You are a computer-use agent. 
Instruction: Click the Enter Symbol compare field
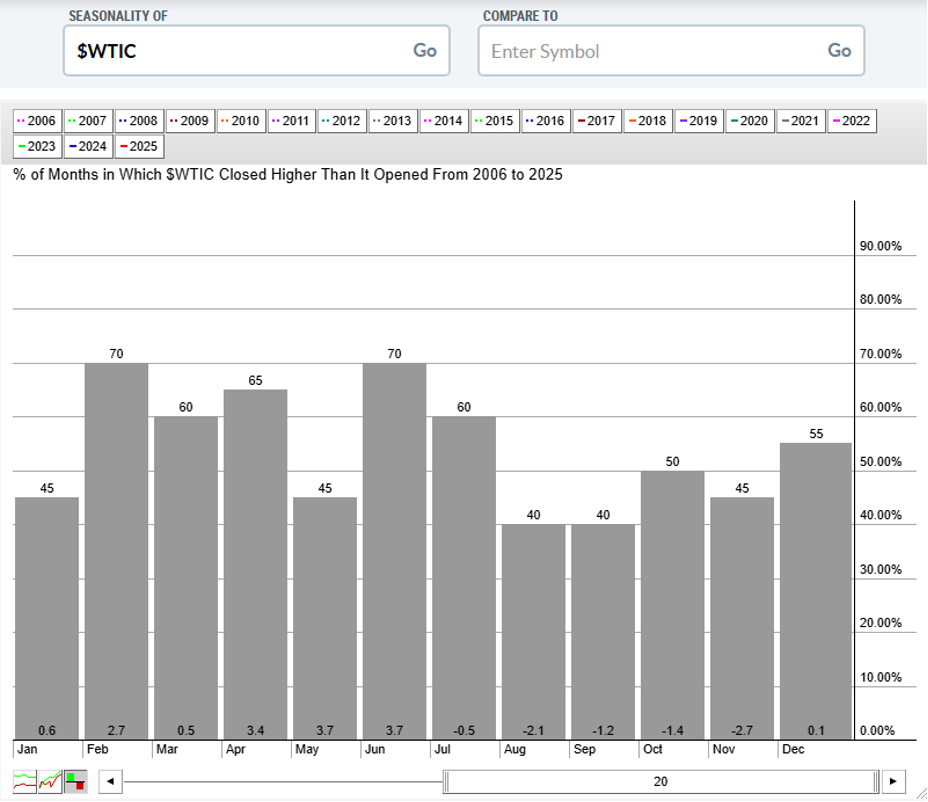coord(650,51)
